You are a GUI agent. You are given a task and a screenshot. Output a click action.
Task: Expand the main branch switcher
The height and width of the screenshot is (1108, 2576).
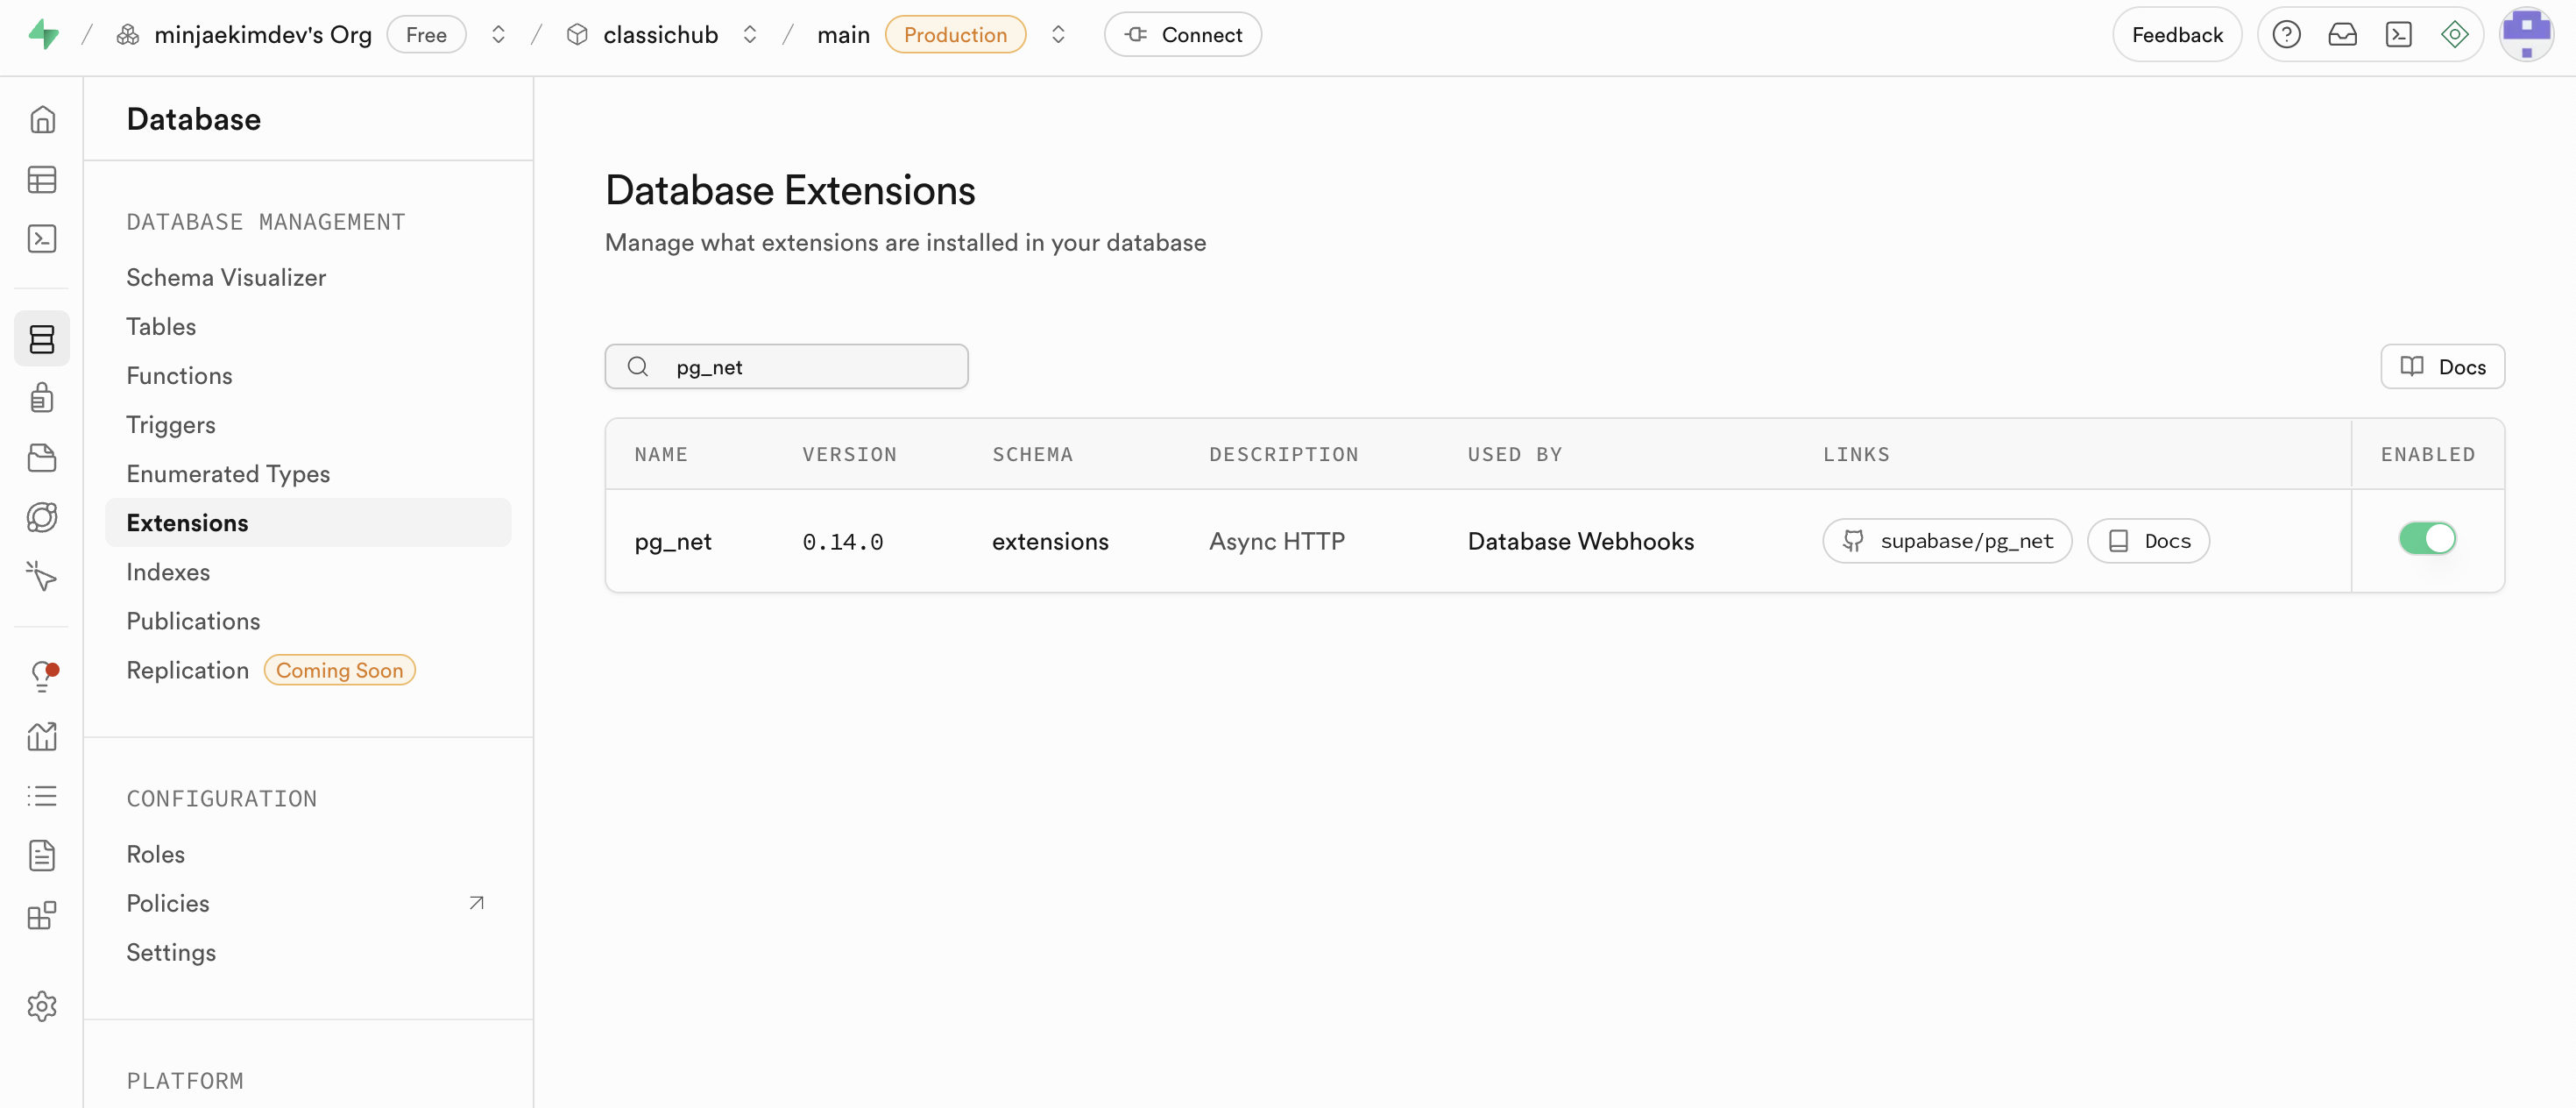tap(1058, 35)
